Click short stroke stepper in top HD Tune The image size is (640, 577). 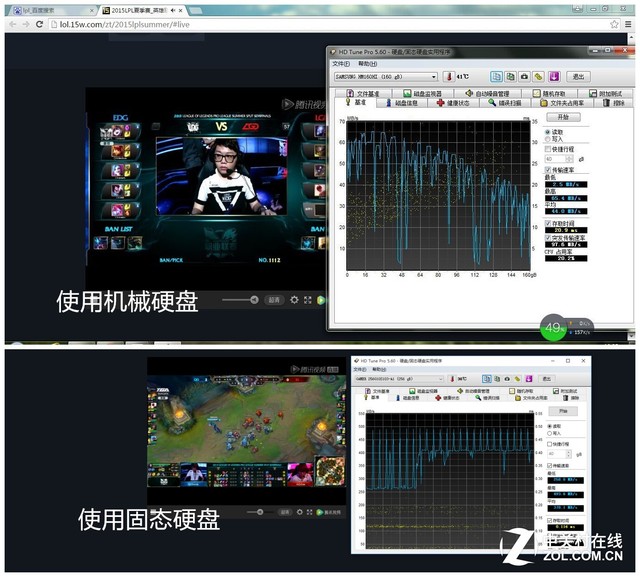pos(570,159)
